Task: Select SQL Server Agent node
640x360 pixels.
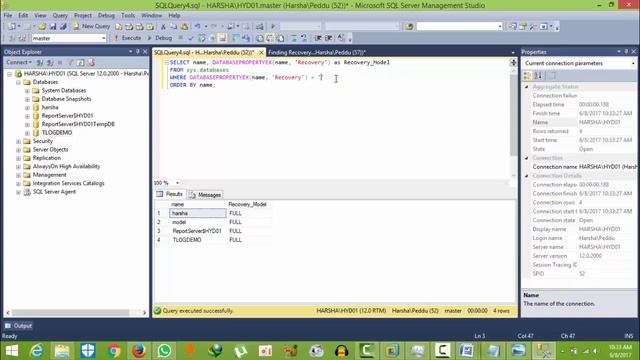Action: 54,192
